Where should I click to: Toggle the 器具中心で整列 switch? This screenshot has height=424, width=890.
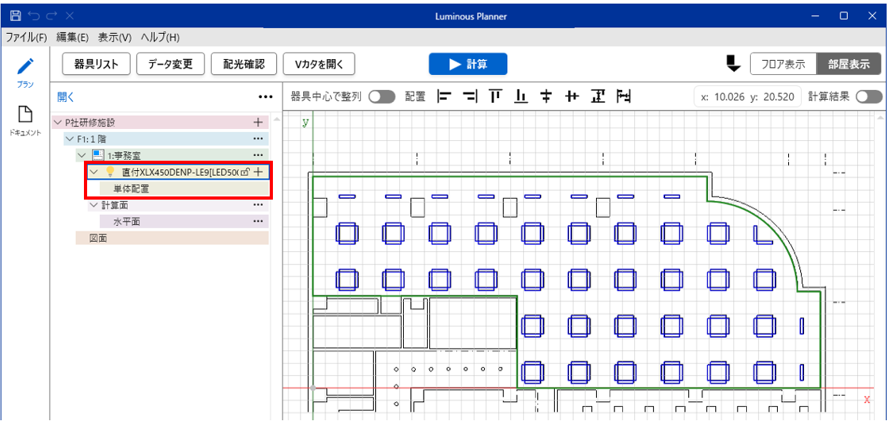[x=382, y=97]
